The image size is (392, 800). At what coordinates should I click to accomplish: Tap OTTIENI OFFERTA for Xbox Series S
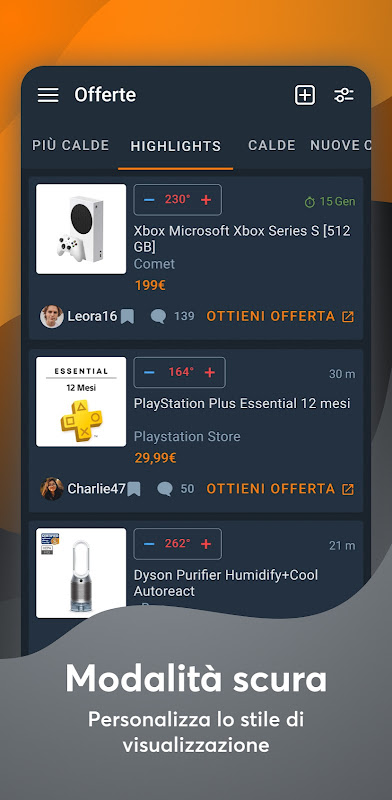280,316
